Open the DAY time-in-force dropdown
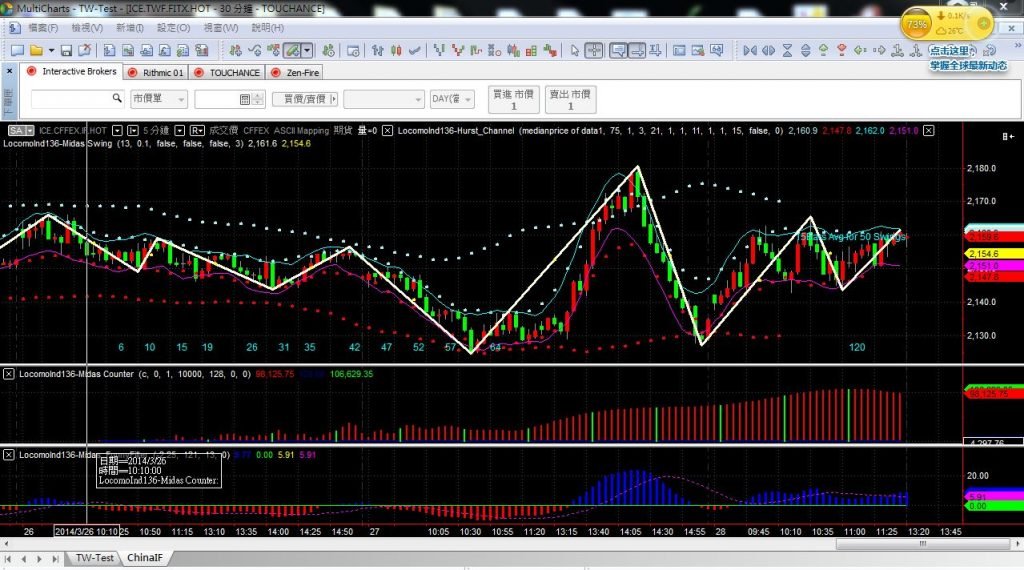1024x570 pixels. [x=452, y=99]
